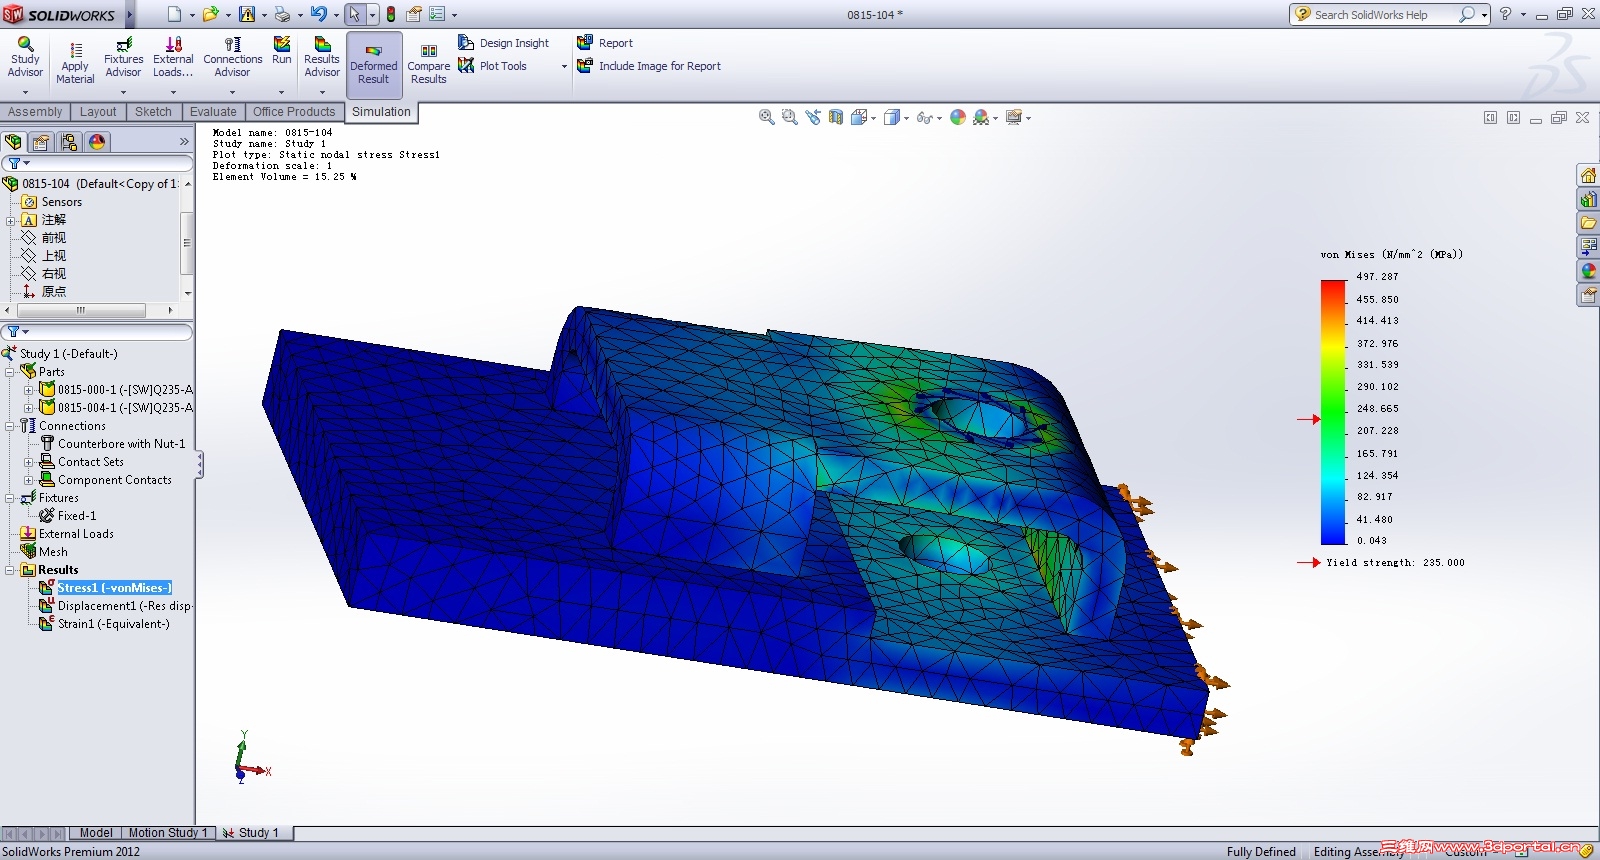Switch to the Sketch ribbon tab
The width and height of the screenshot is (1600, 860).
(x=153, y=112)
